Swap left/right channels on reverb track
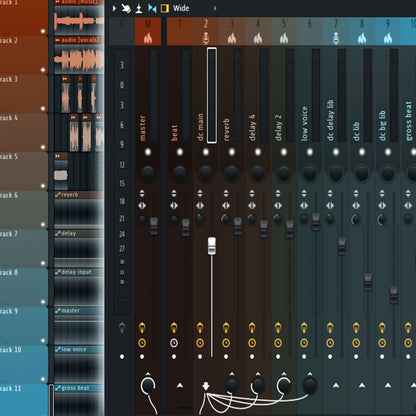This screenshot has height=416, width=416. tap(226, 206)
